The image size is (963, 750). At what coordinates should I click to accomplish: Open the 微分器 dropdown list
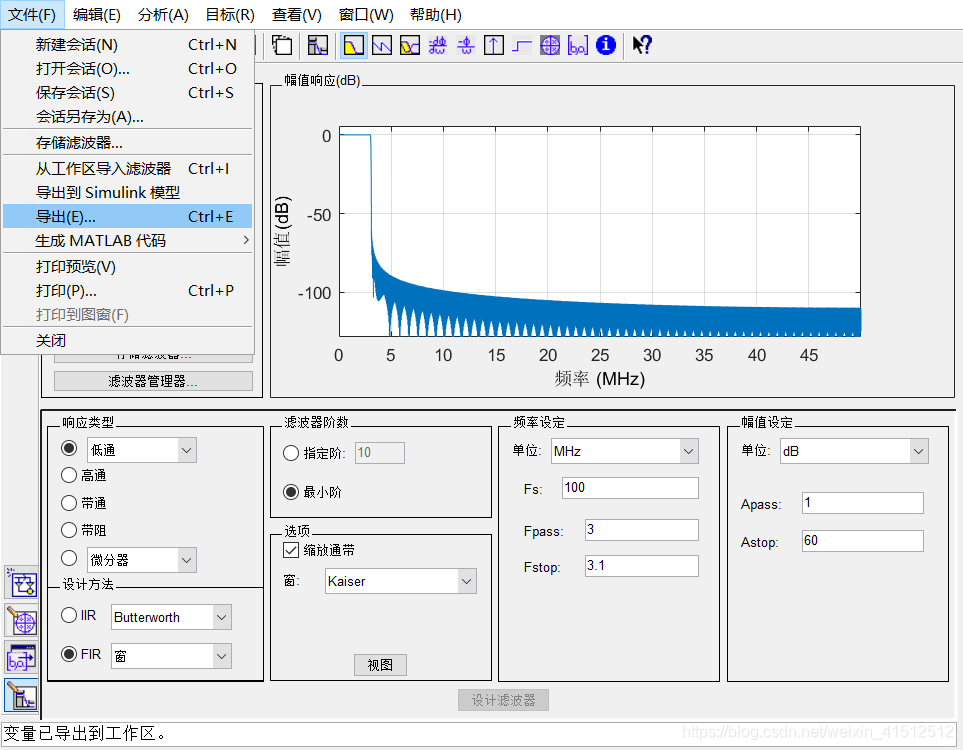tap(142, 560)
